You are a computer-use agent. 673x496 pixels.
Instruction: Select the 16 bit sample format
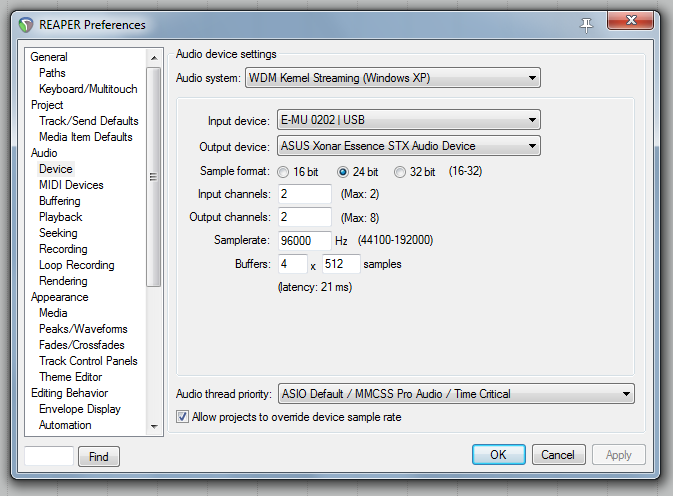pos(283,172)
